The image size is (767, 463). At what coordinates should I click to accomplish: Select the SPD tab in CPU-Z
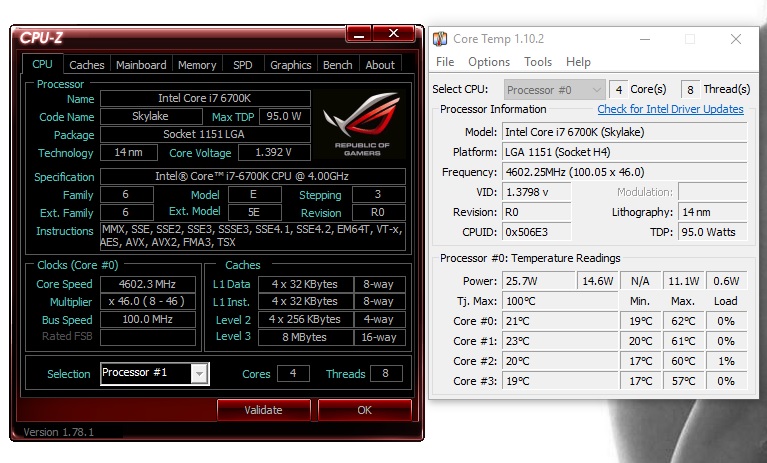(243, 65)
